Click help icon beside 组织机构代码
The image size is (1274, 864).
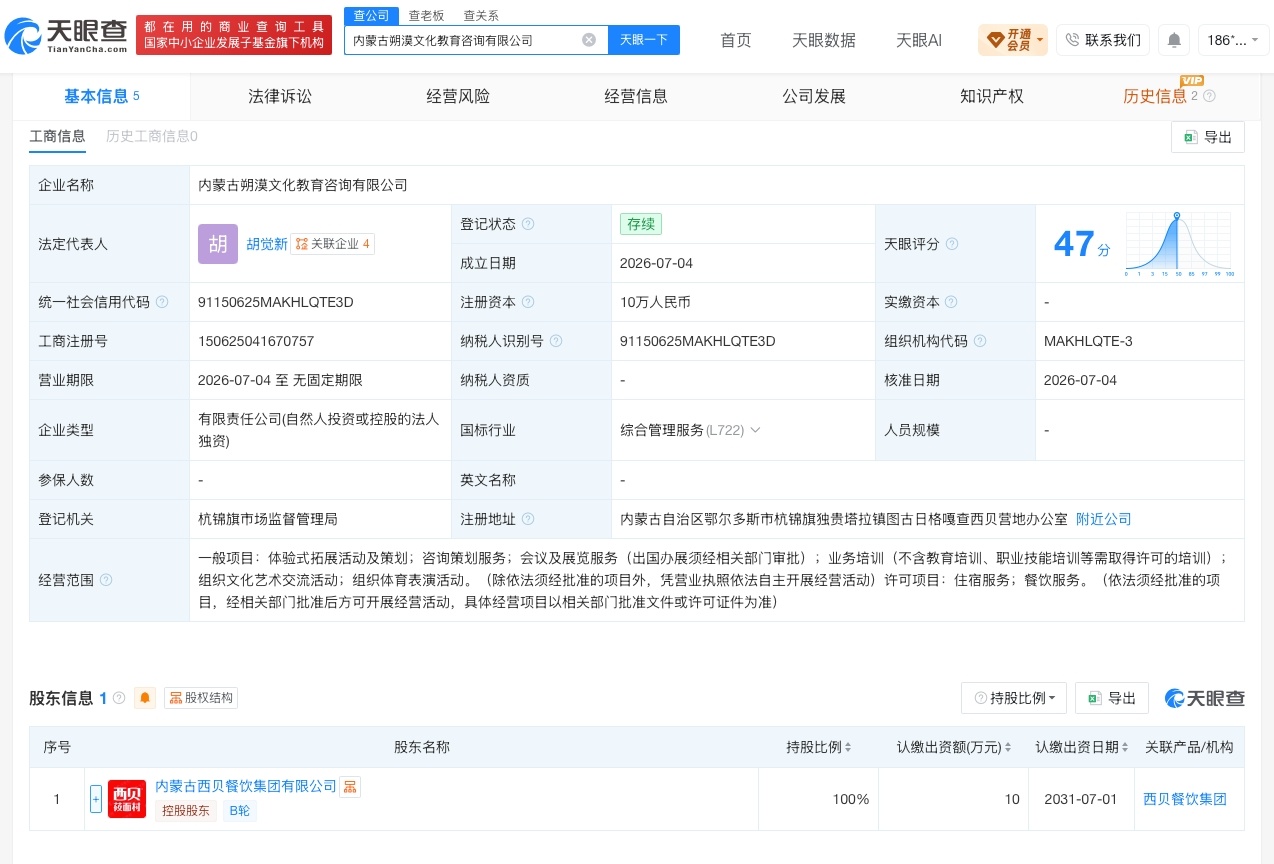980,341
